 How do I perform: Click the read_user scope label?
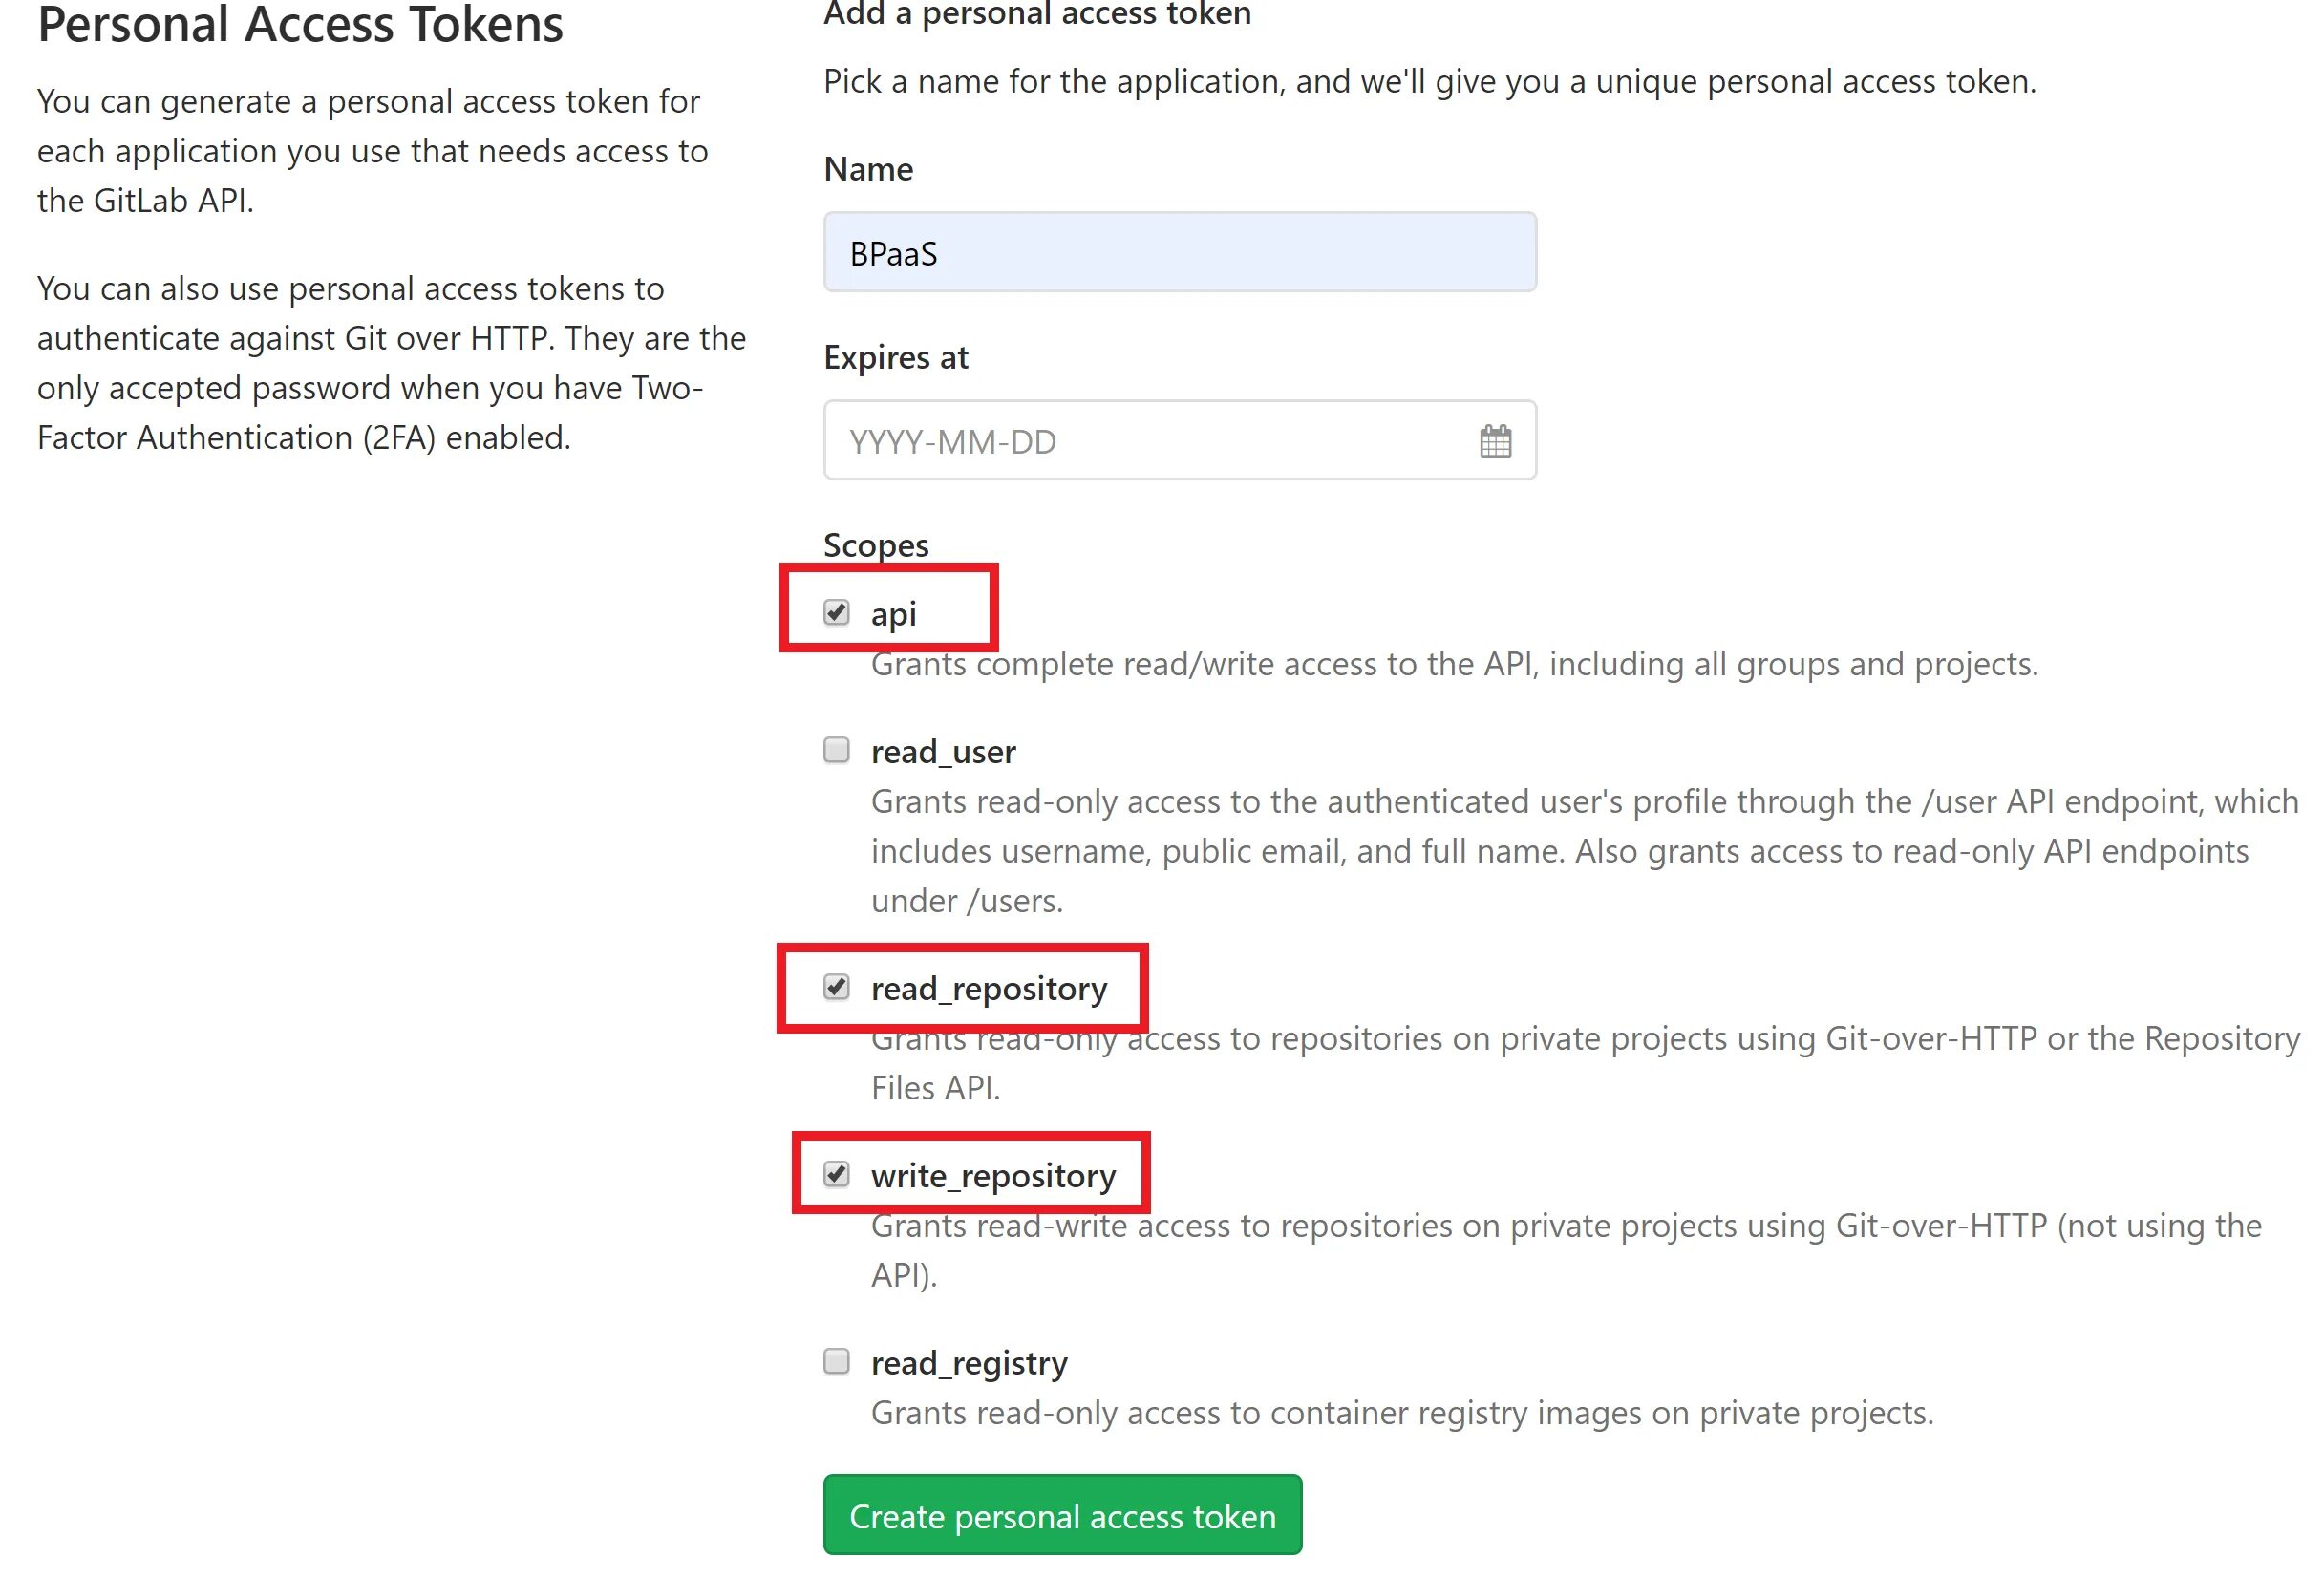point(943,749)
